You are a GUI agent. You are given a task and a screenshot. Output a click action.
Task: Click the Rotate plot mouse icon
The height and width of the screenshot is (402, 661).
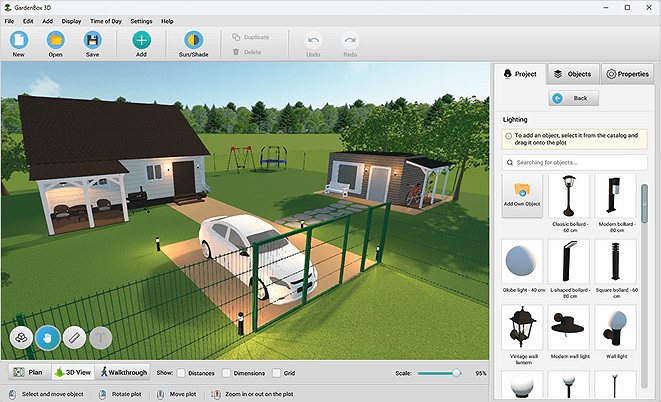coord(102,394)
